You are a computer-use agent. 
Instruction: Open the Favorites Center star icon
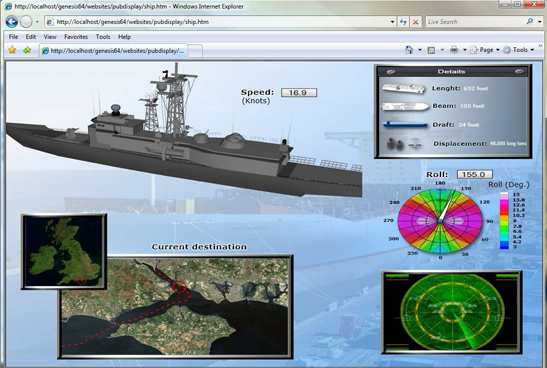12,50
